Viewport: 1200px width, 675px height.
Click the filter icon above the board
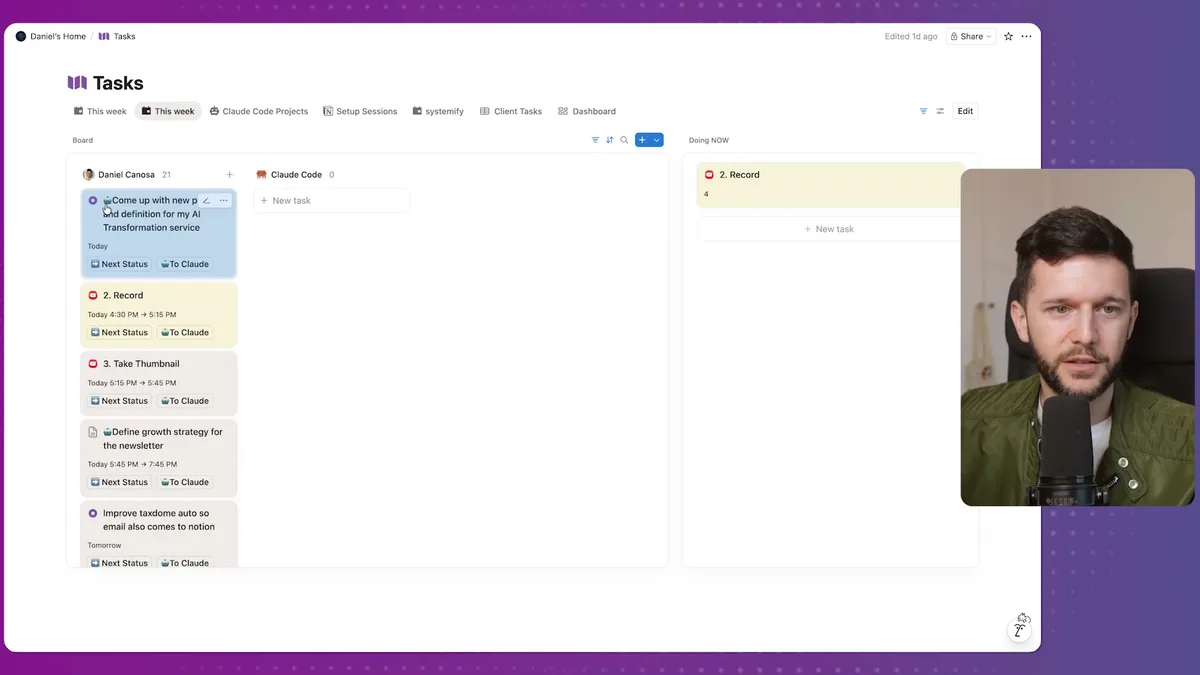pos(595,140)
